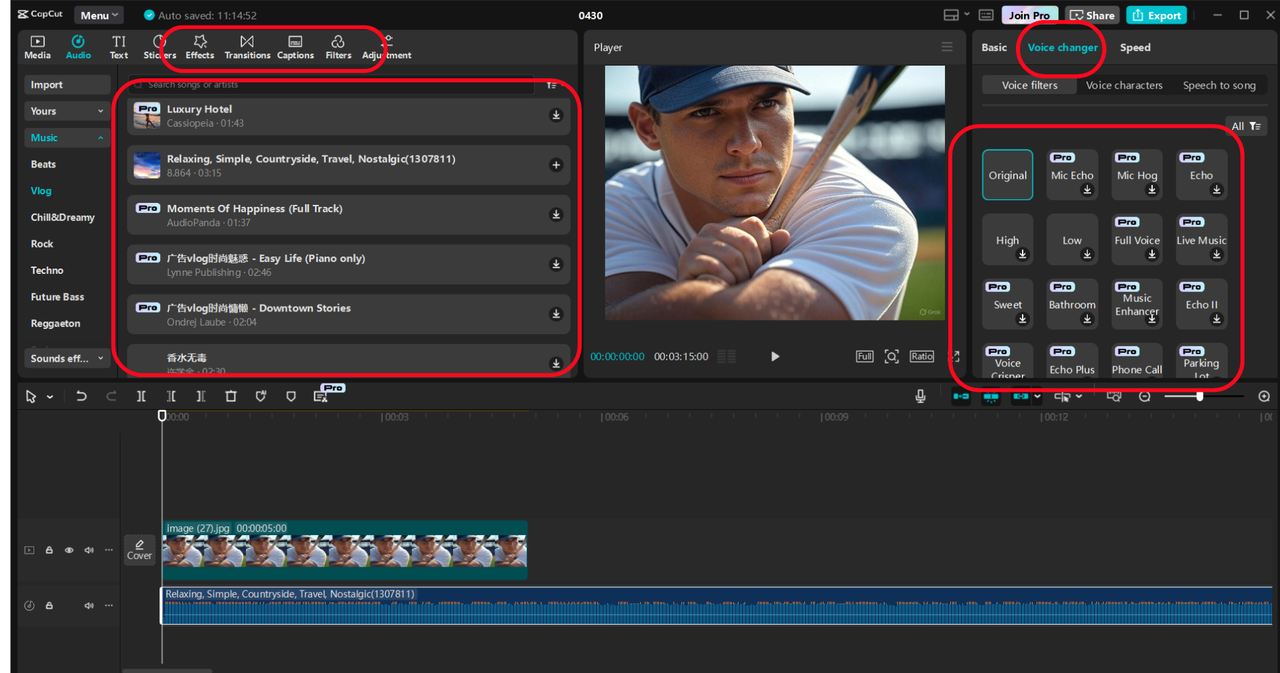Image resolution: width=1280 pixels, height=673 pixels.
Task: Open the selection tool mode dropdown arrow
Action: click(50, 397)
